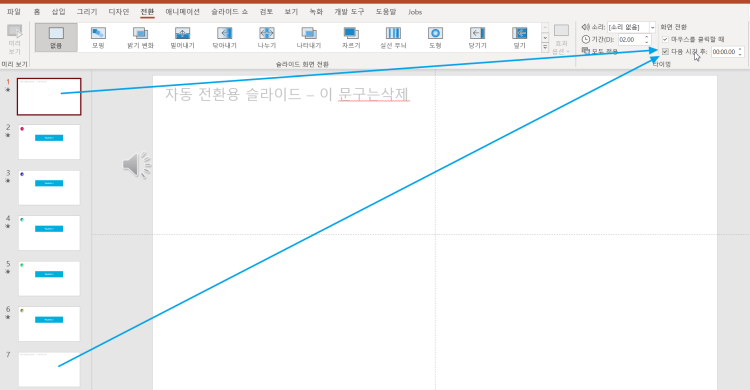Select slide 1 thumbnail
The height and width of the screenshot is (390, 750).
click(x=49, y=97)
